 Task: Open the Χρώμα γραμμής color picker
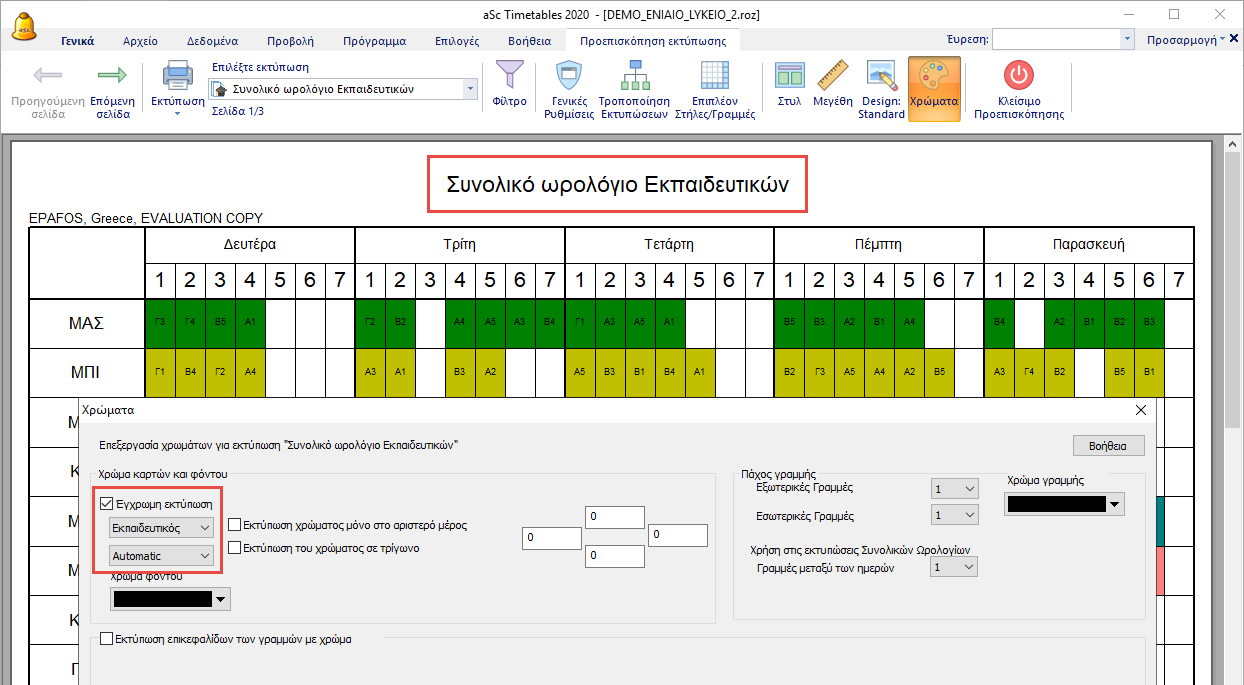1064,505
